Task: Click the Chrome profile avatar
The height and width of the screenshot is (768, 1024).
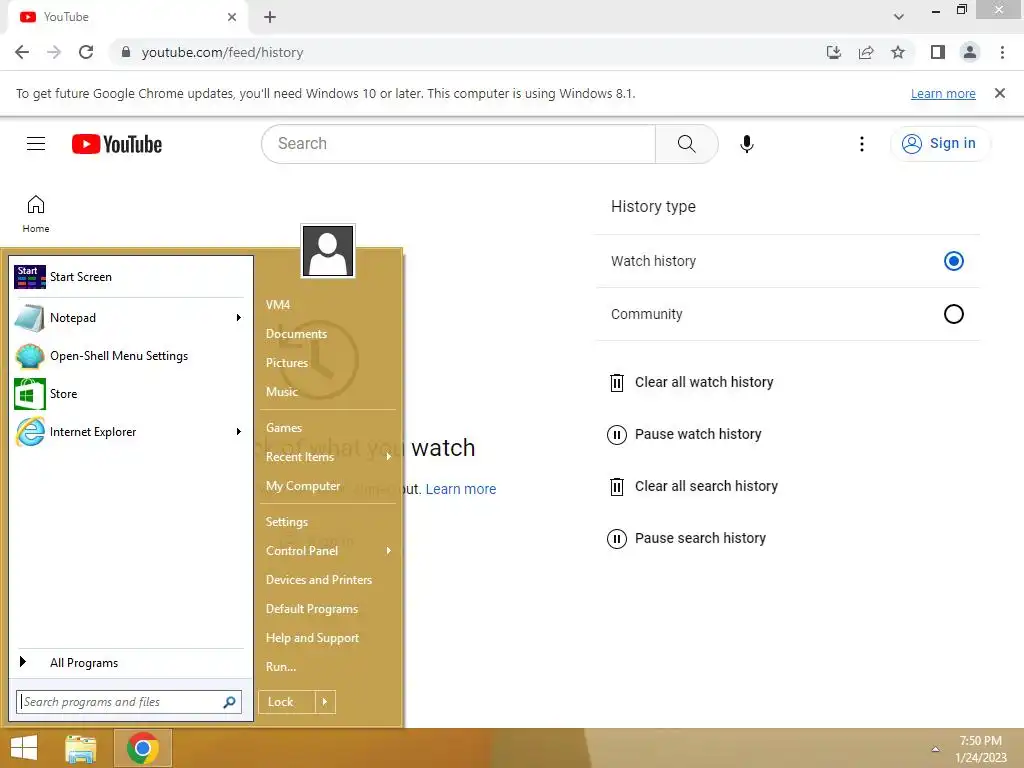Action: point(970,52)
